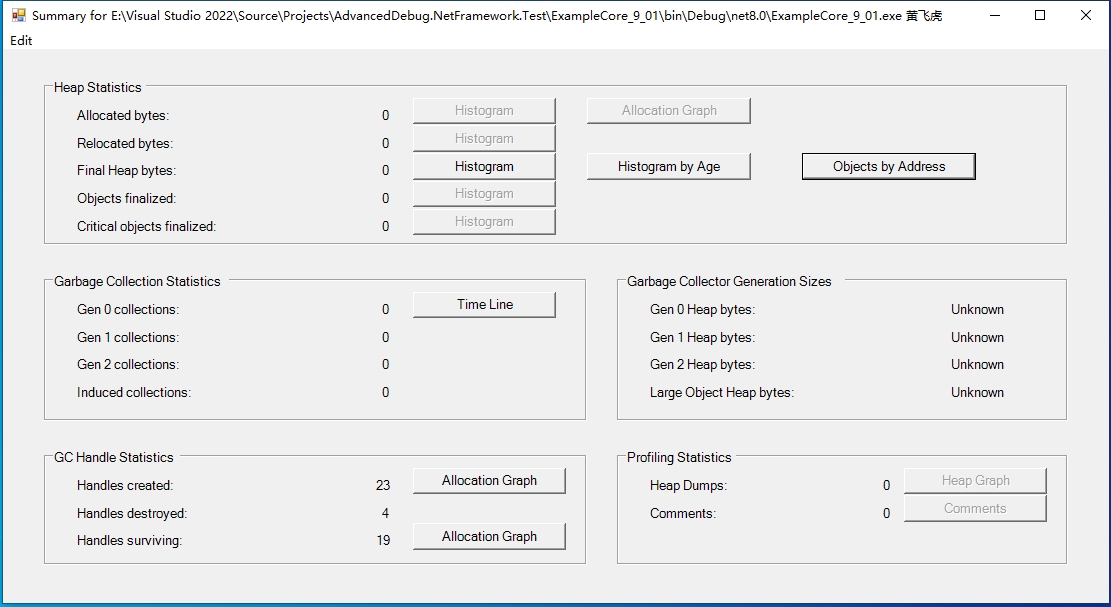
Task: Open Histogram for Relocated bytes
Action: (484, 139)
